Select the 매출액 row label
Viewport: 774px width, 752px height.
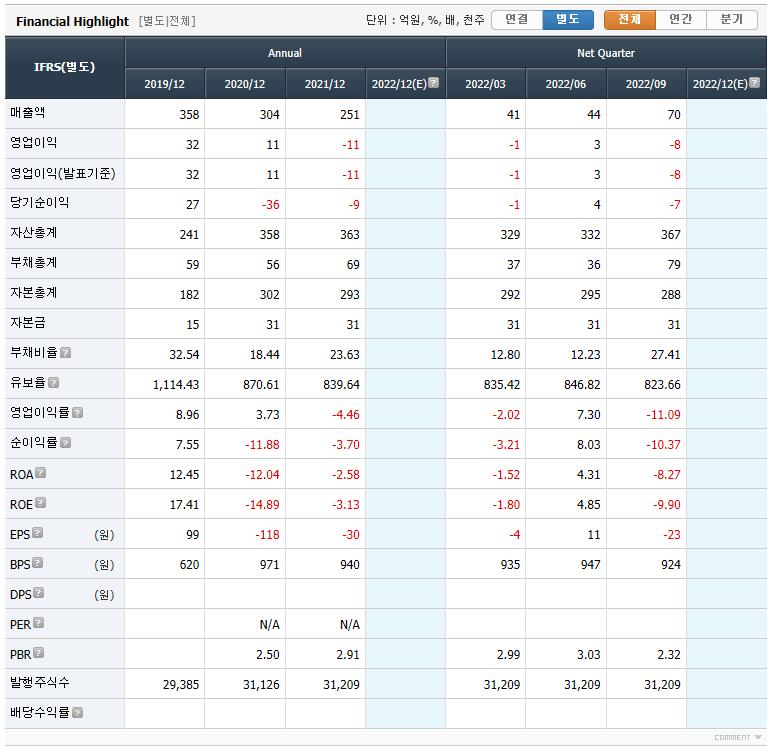coord(28,113)
